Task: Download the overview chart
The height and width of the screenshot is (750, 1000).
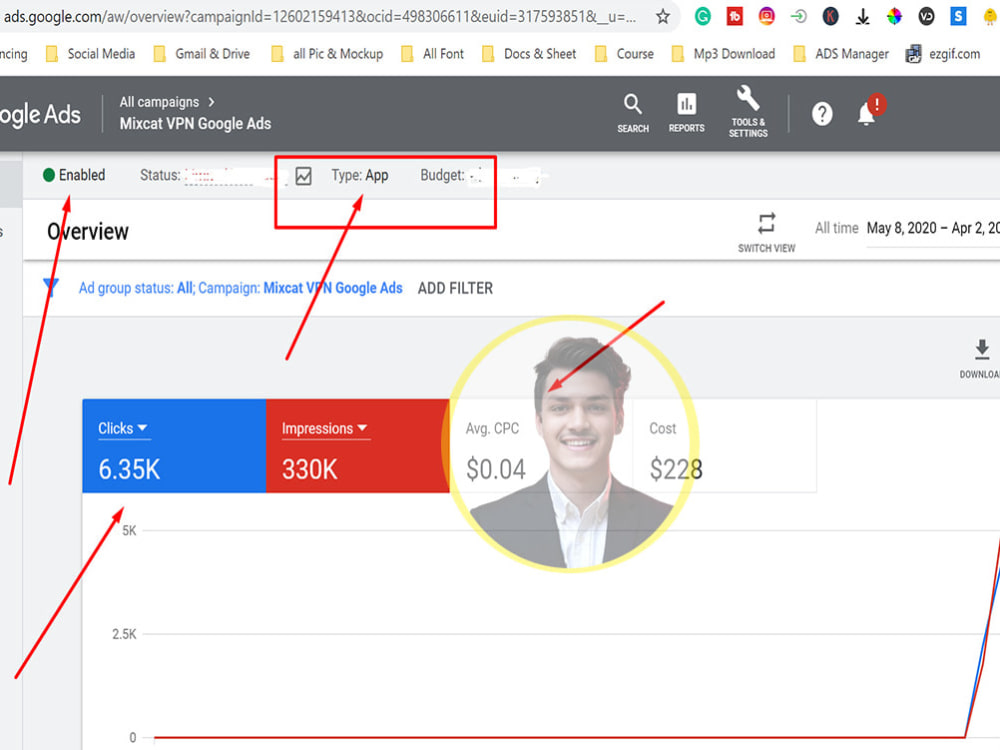Action: click(982, 359)
